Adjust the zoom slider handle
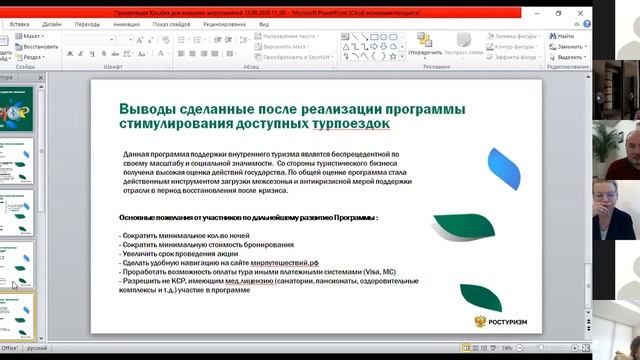This screenshot has height=360, width=640. tap(541, 348)
